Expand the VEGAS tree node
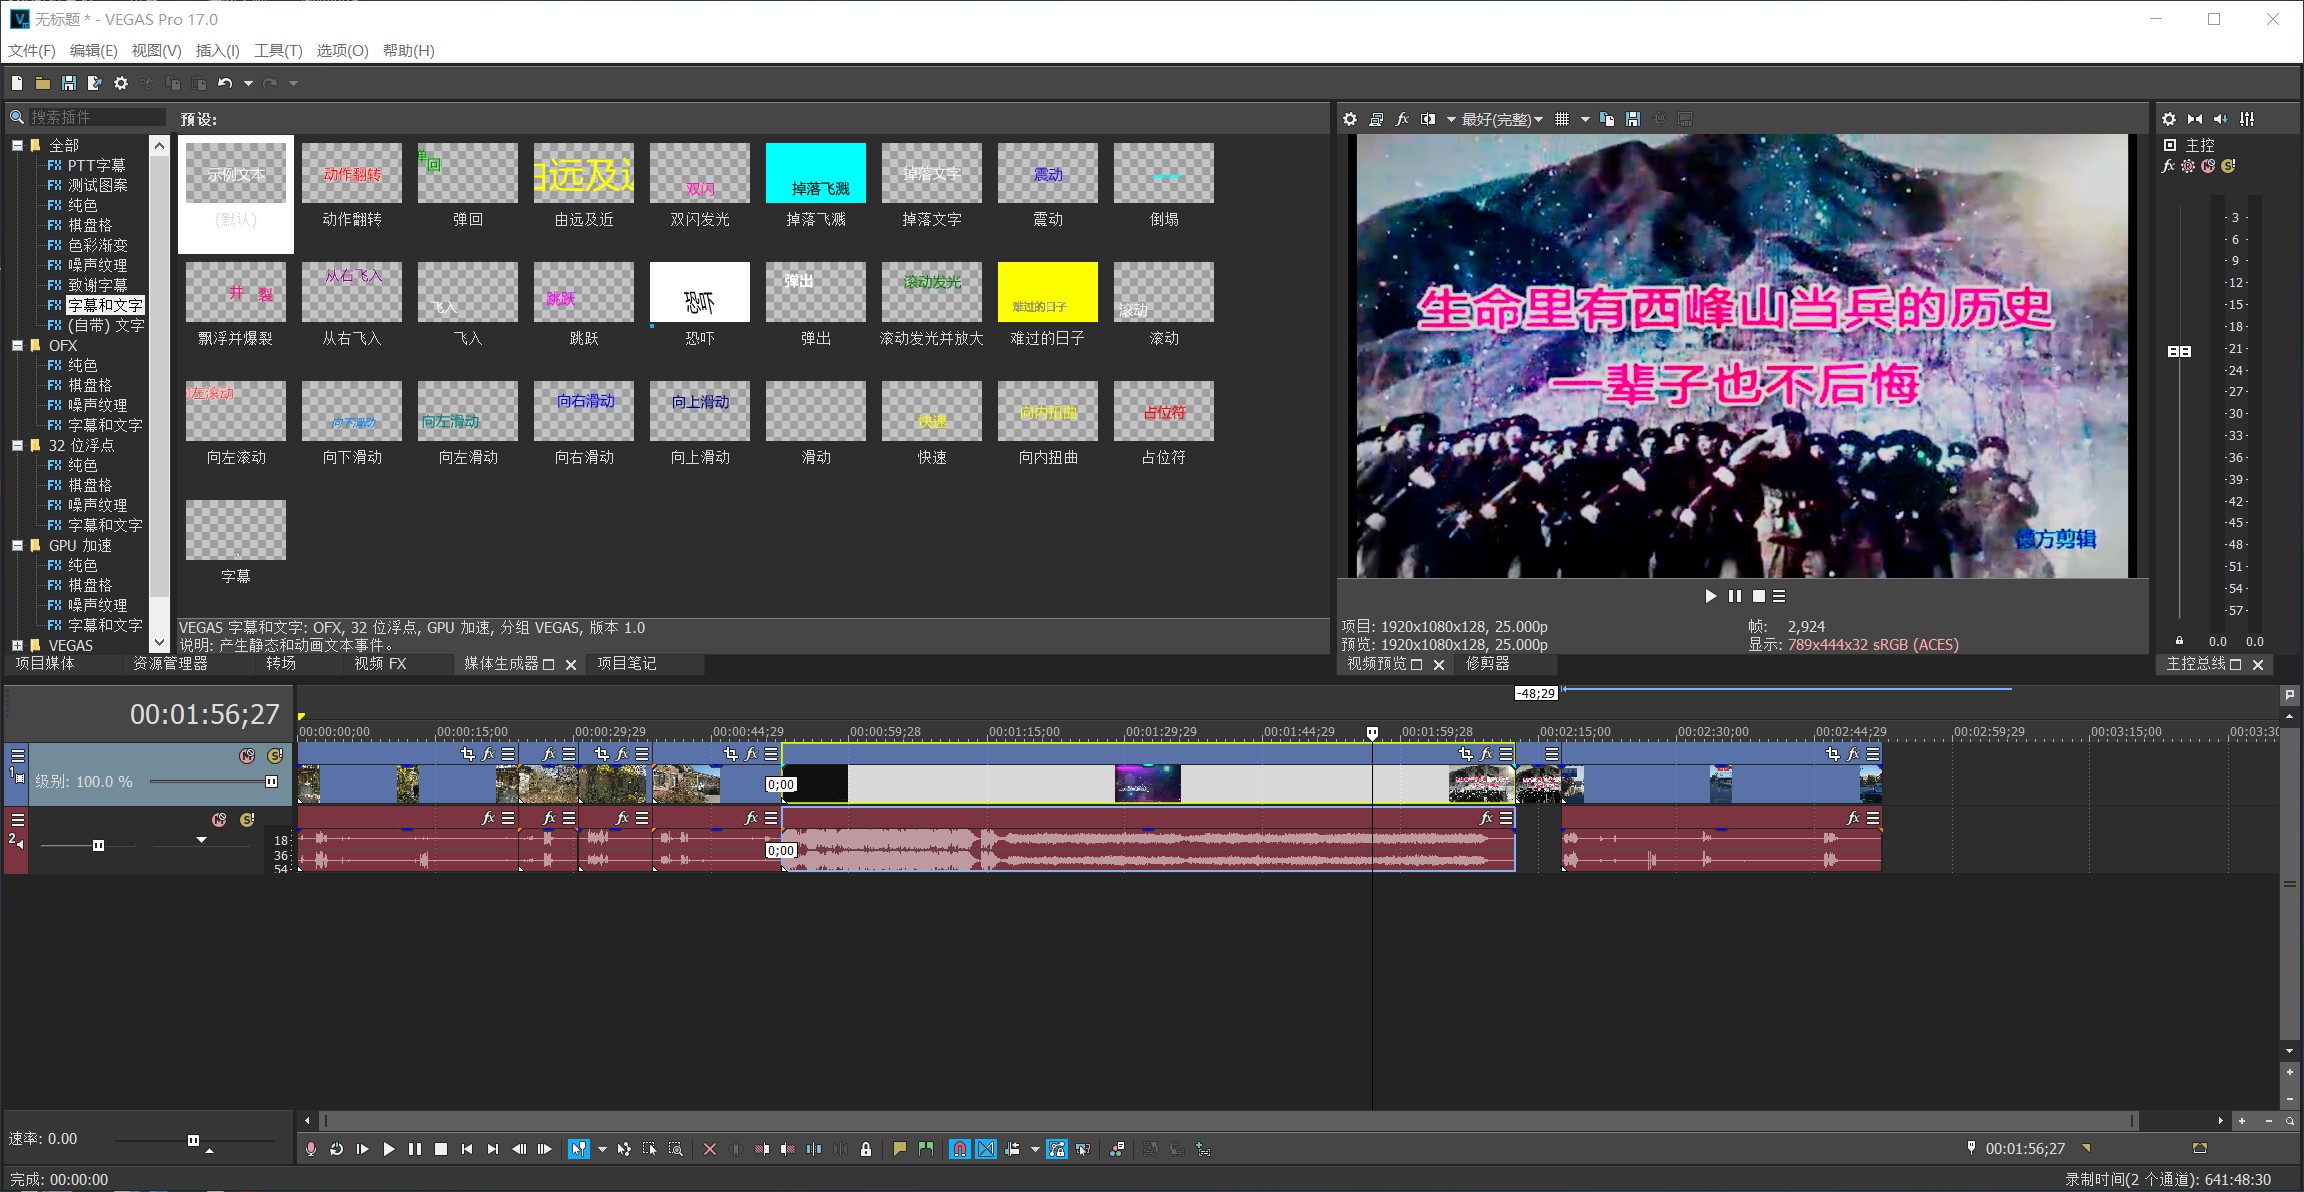Viewport: 2304px width, 1192px height. [x=17, y=645]
